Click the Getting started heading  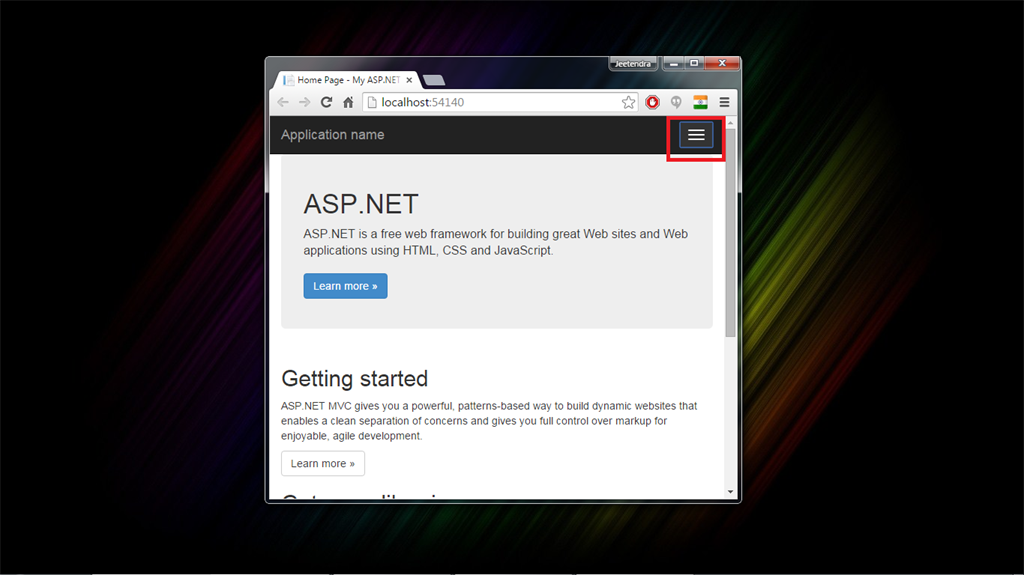(x=355, y=378)
